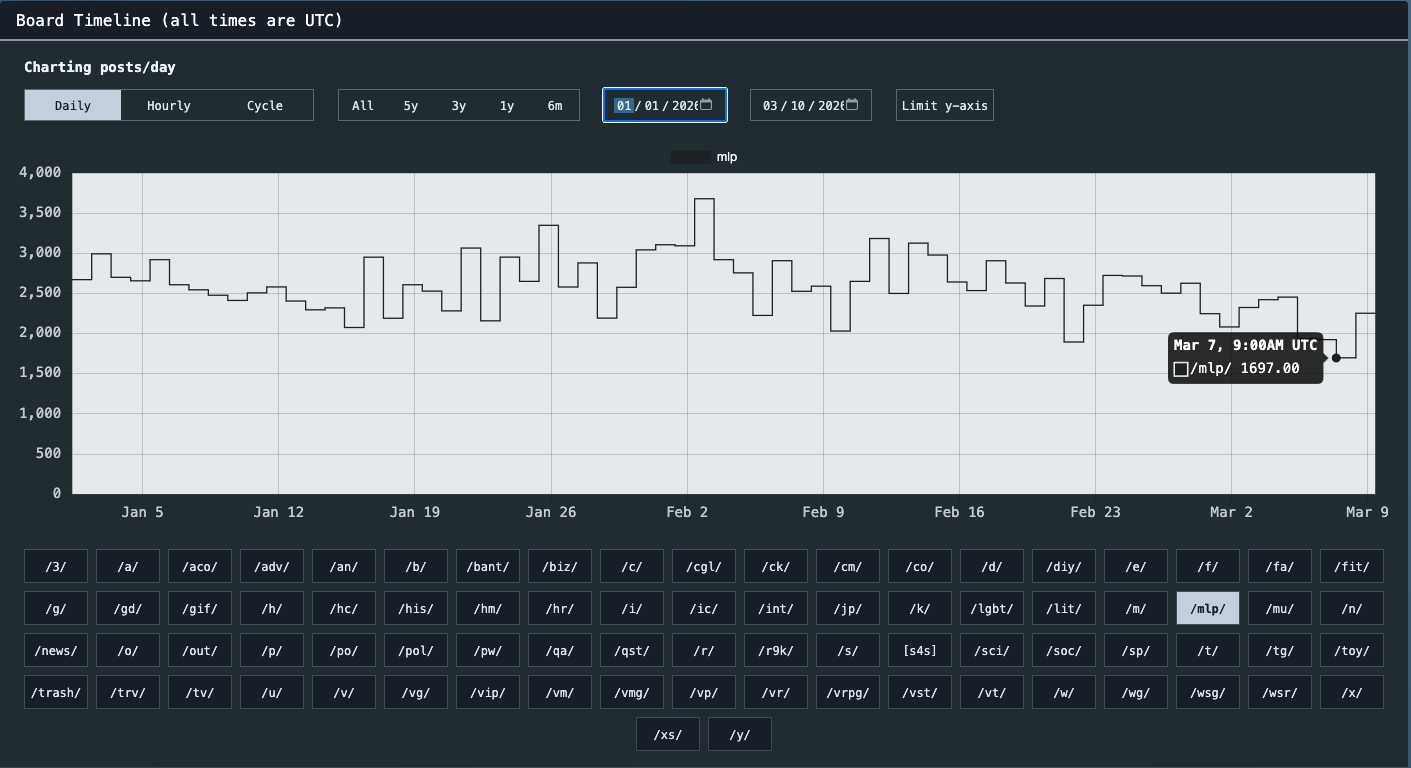The height and width of the screenshot is (768, 1411).
Task: Choose the /pol/ board
Action: click(x=416, y=650)
